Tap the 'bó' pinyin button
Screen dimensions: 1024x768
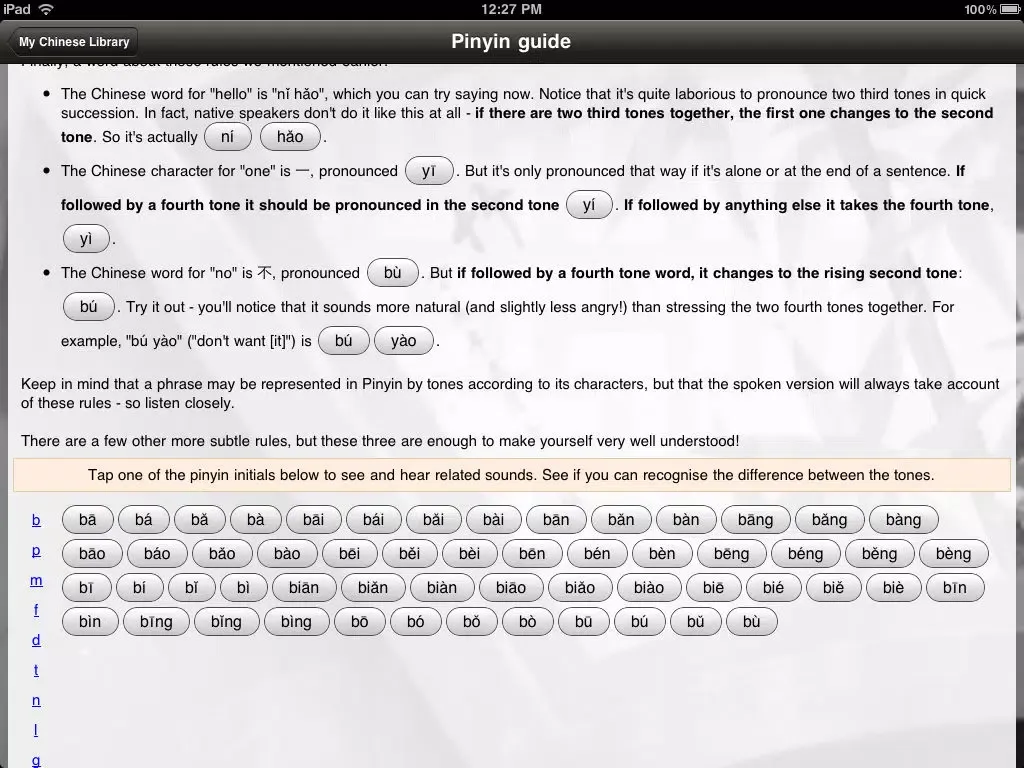(416, 621)
